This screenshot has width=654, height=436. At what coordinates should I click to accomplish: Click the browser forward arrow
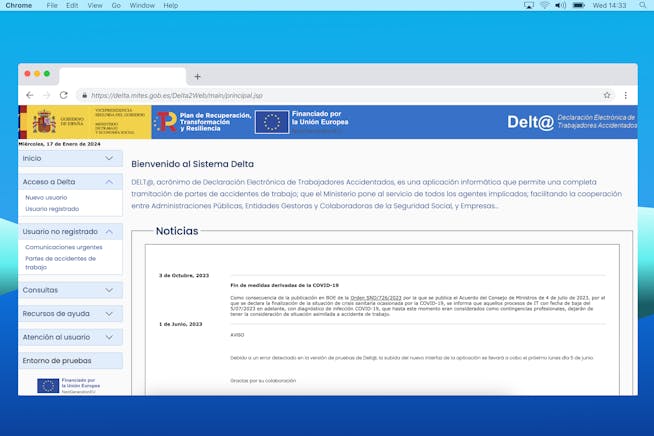pyautogui.click(x=46, y=95)
